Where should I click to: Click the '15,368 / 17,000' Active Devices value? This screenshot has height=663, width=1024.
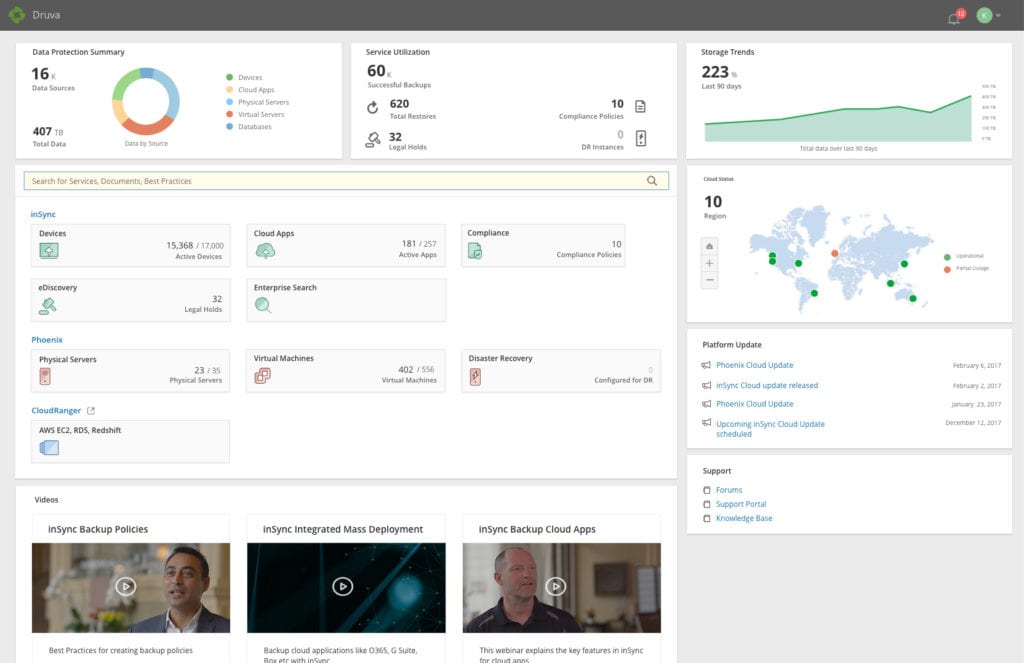(x=195, y=246)
